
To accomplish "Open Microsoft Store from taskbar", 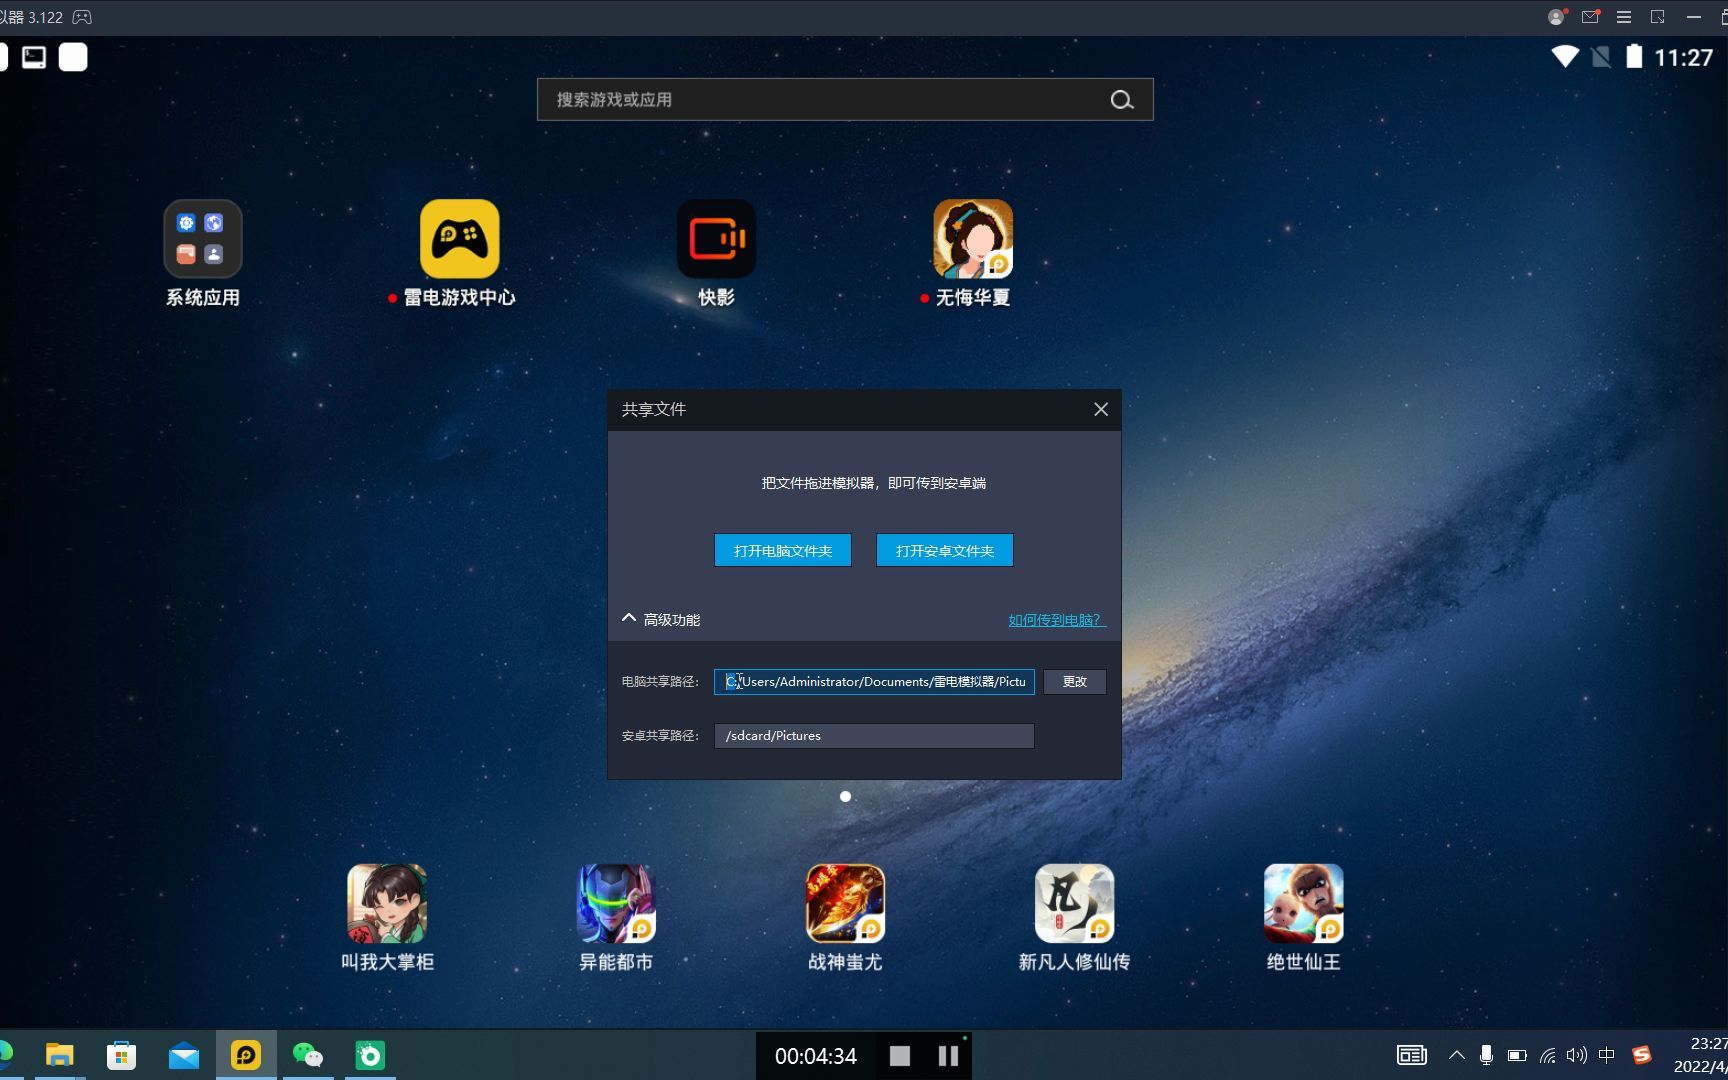I will pos(121,1055).
